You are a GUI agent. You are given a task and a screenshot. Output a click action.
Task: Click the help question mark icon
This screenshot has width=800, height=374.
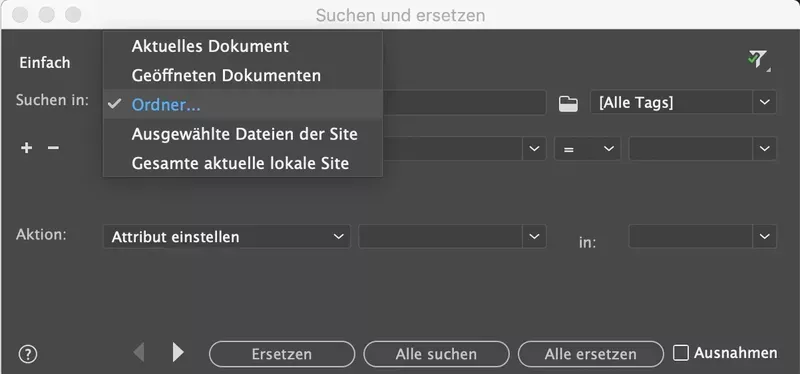[28, 354]
